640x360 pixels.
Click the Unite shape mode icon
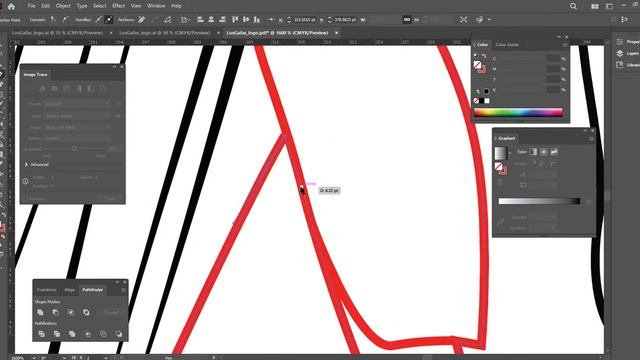[x=40, y=313]
